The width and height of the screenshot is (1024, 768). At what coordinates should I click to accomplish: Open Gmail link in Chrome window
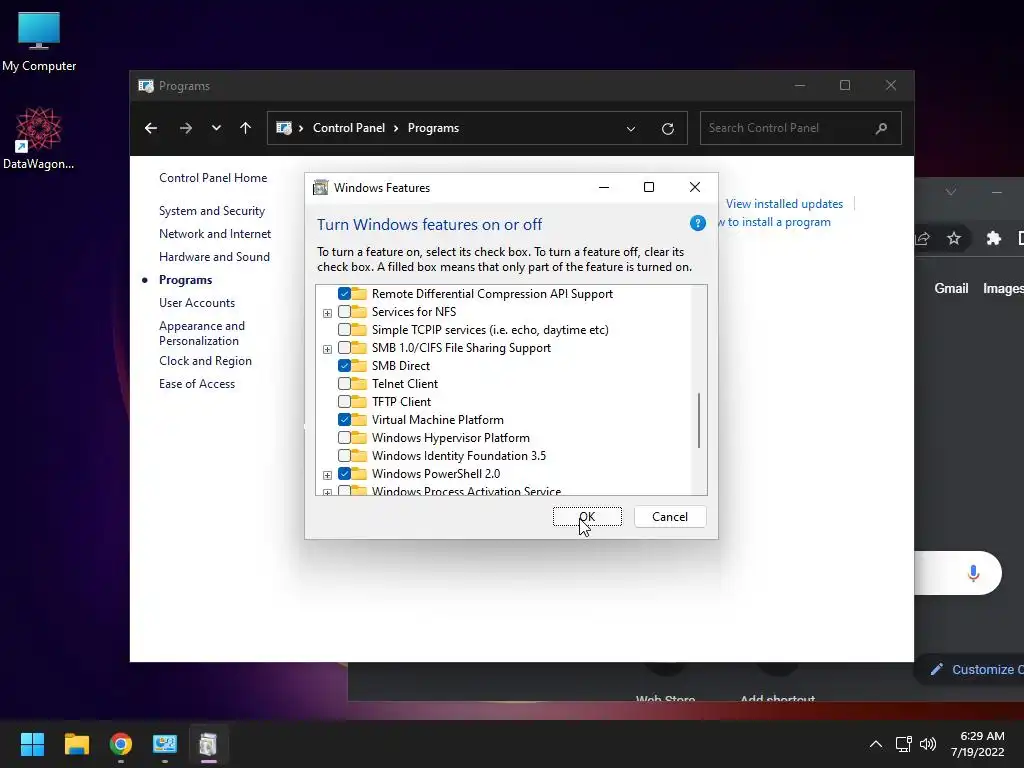[951, 288]
